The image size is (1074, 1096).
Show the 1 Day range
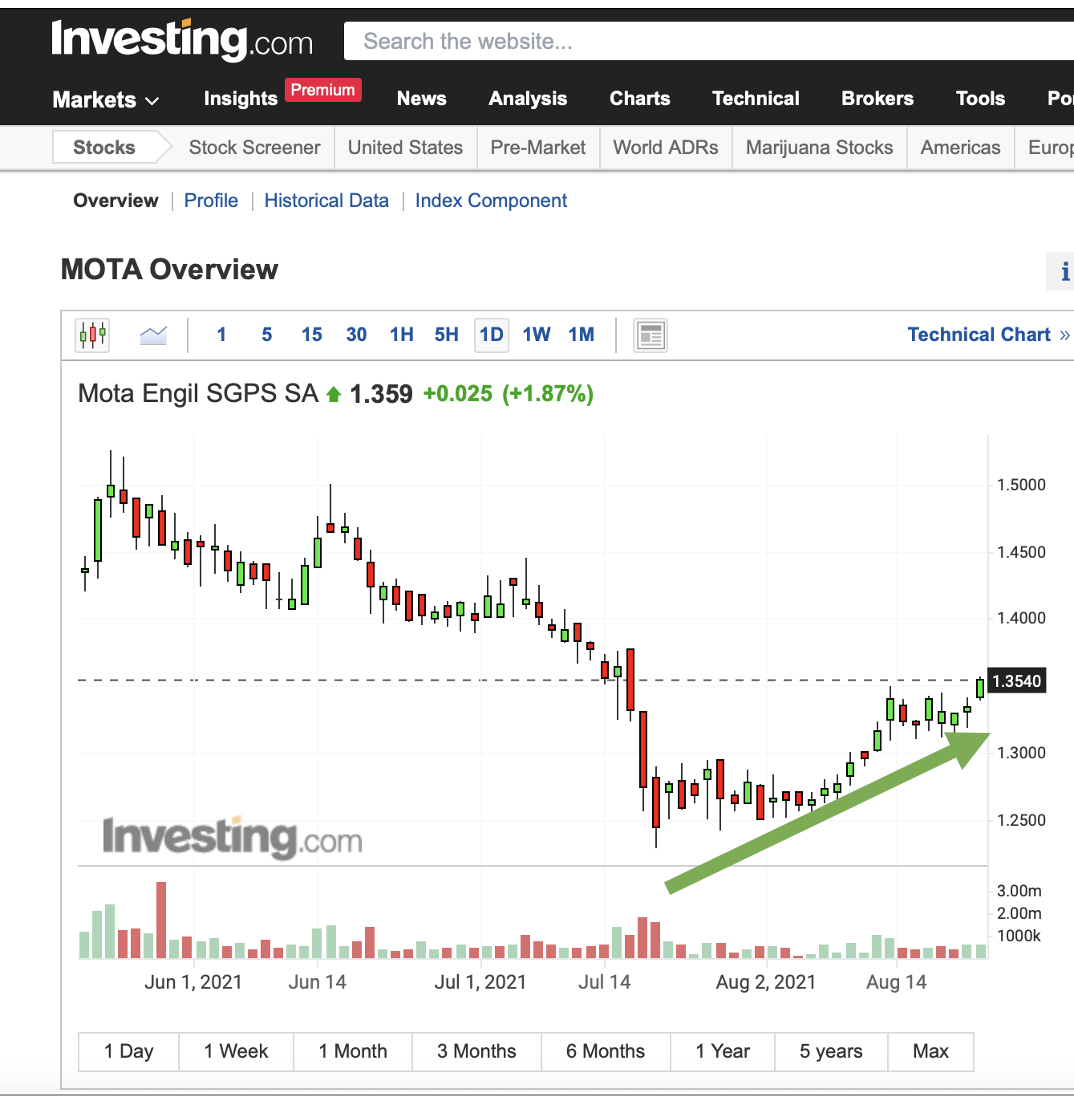pos(129,1052)
